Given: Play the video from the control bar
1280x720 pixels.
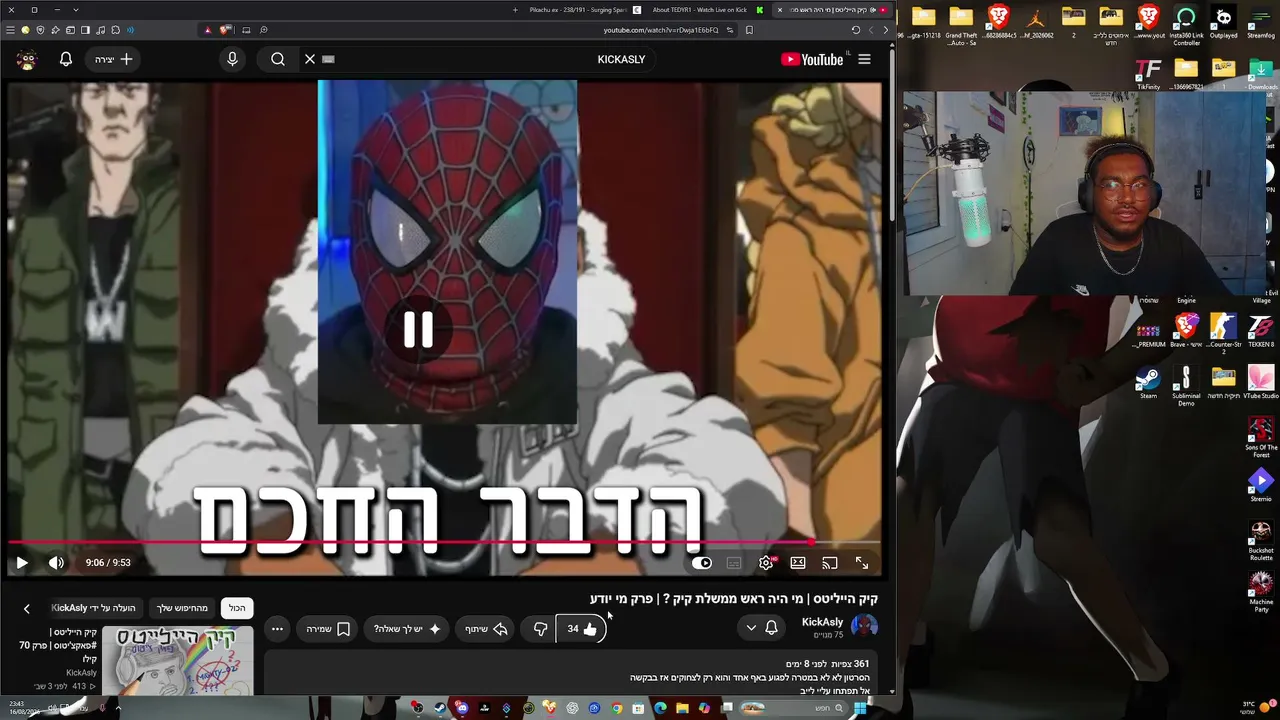Looking at the screenshot, I should pyautogui.click(x=21, y=563).
